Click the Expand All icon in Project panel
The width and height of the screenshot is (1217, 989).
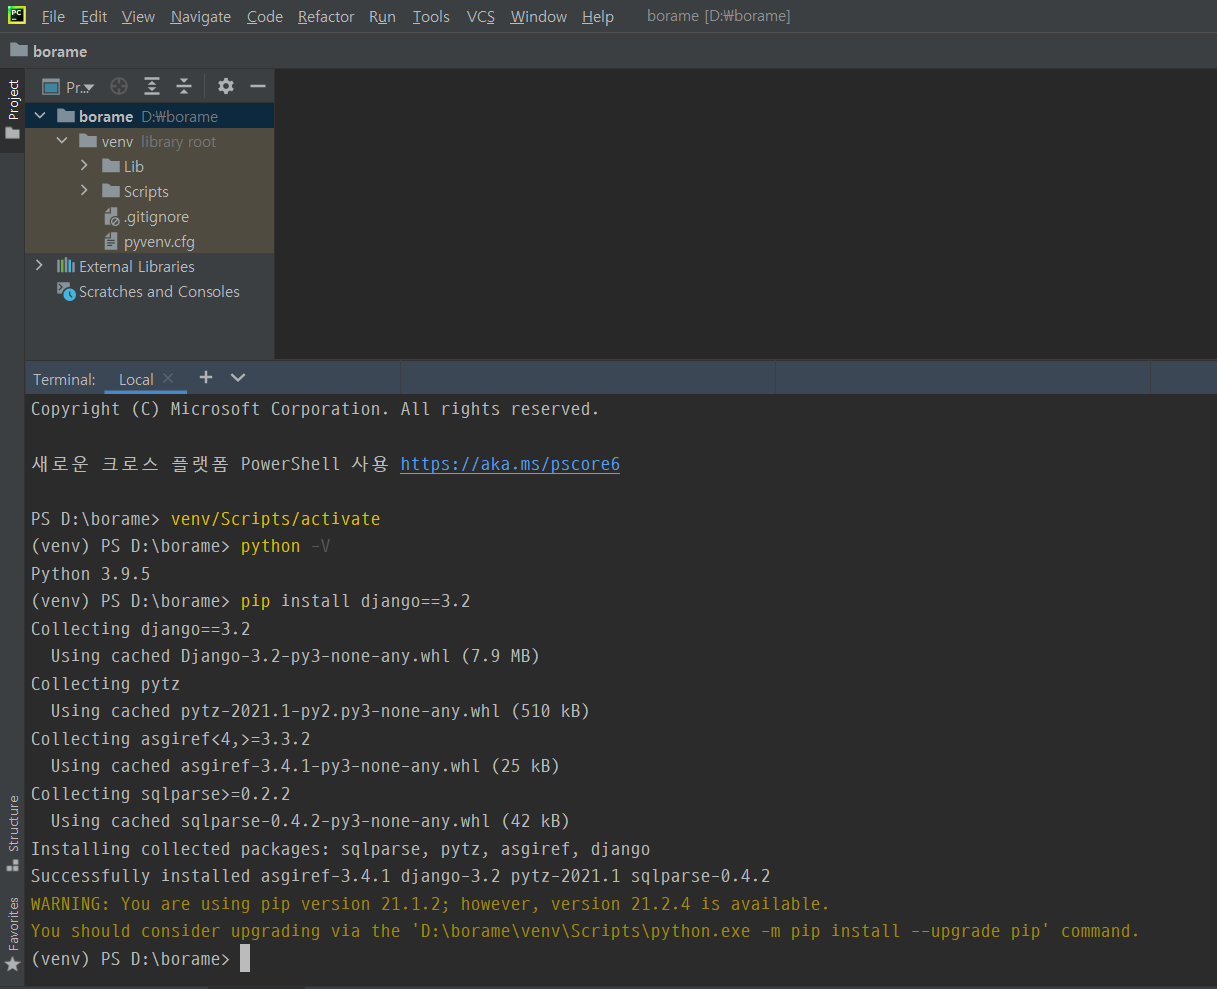click(x=151, y=86)
